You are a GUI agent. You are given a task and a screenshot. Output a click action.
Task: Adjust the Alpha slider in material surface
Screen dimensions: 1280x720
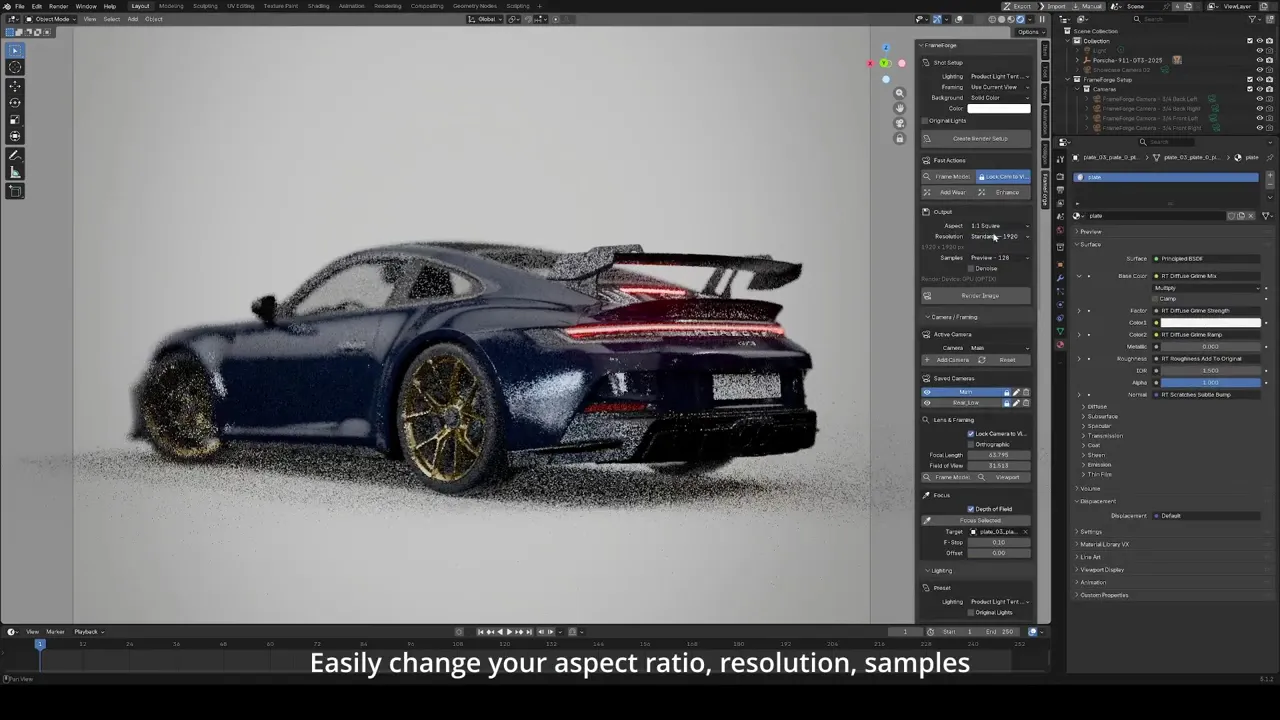(x=1209, y=383)
